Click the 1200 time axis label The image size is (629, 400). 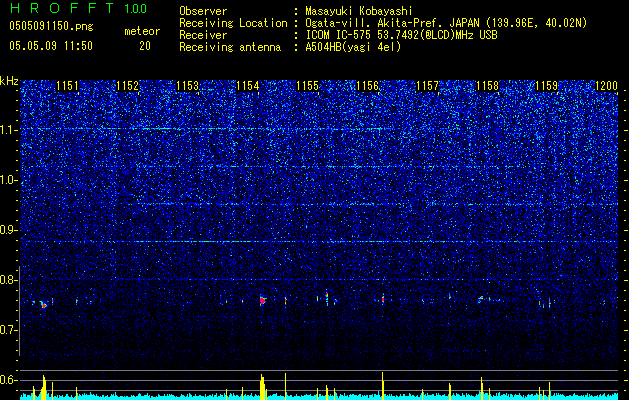coord(607,86)
